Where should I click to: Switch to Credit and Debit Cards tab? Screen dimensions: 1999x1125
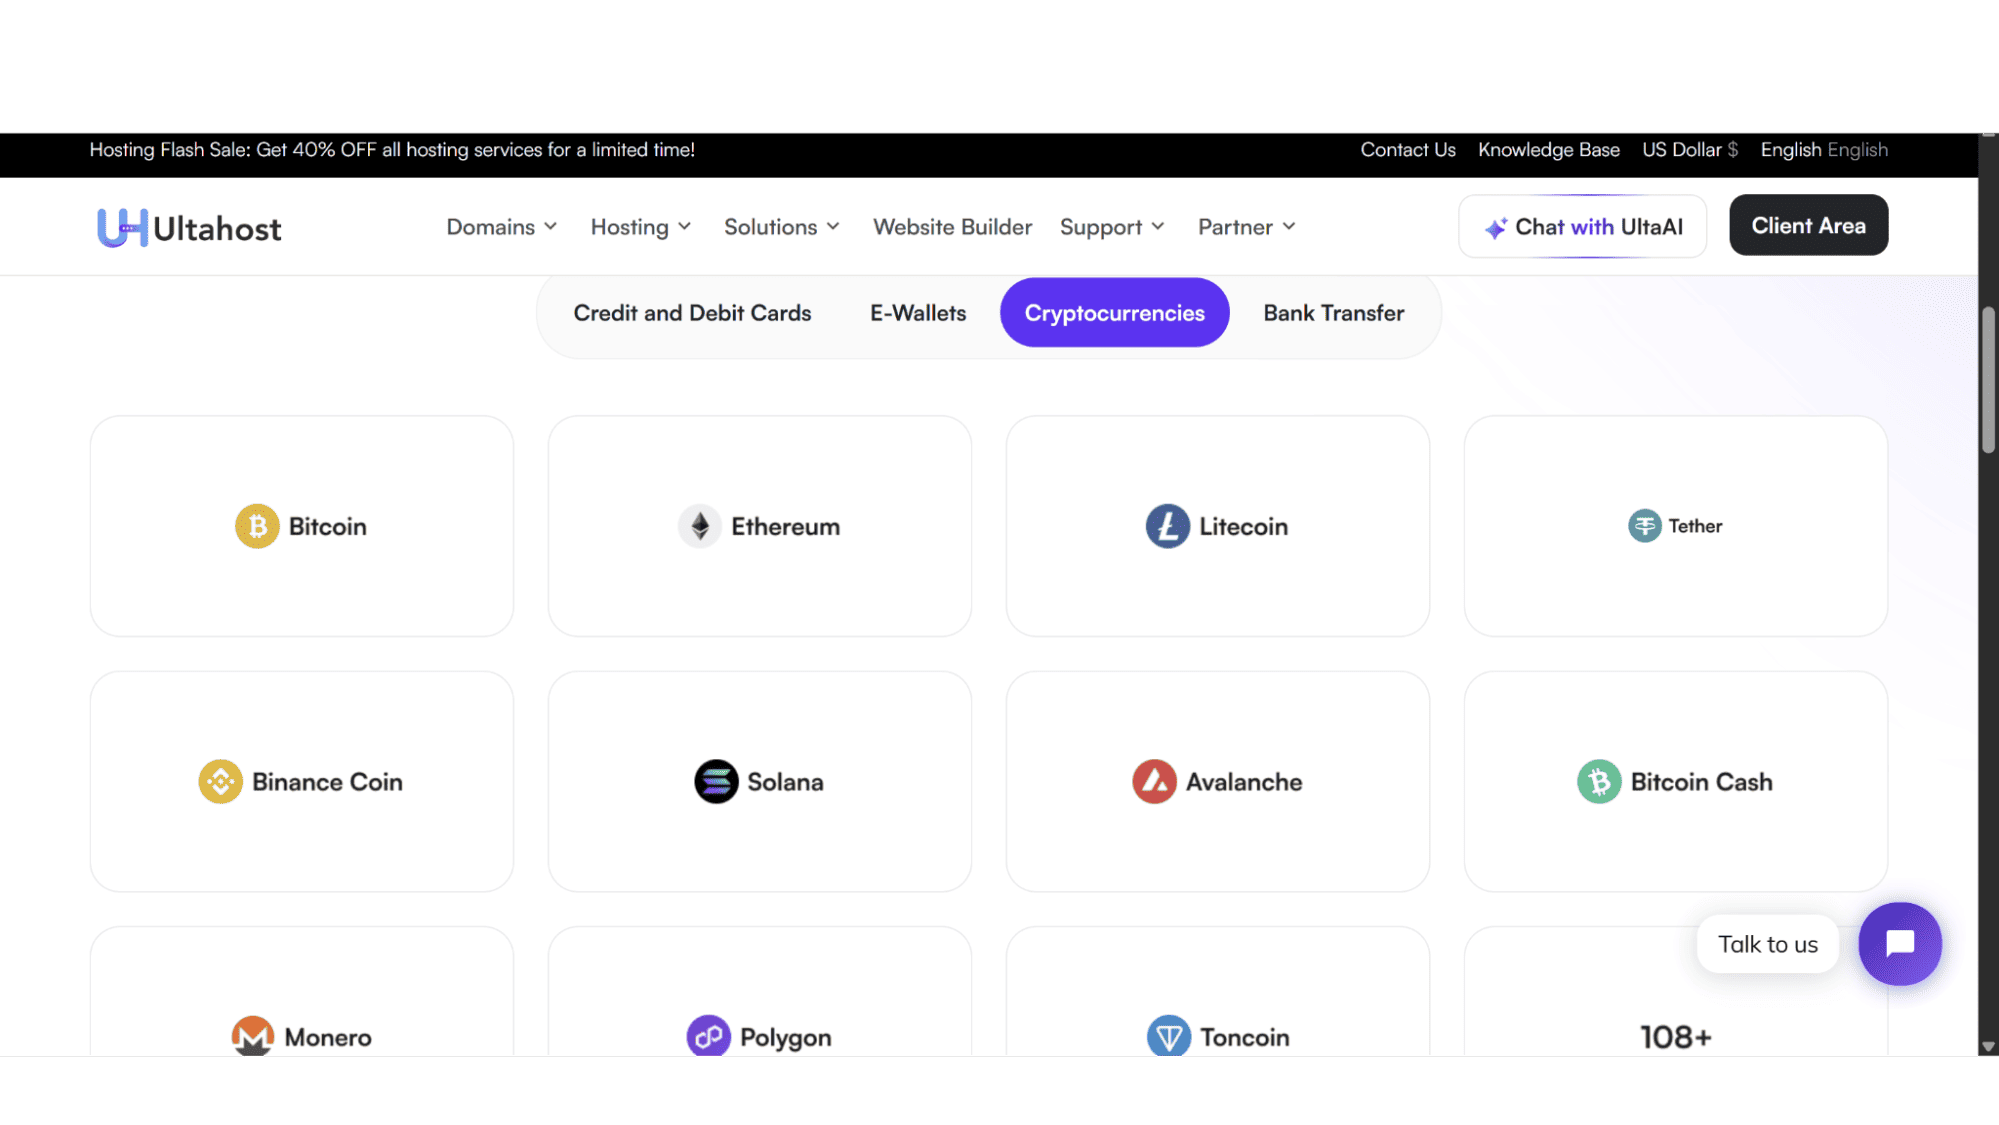[x=692, y=313]
